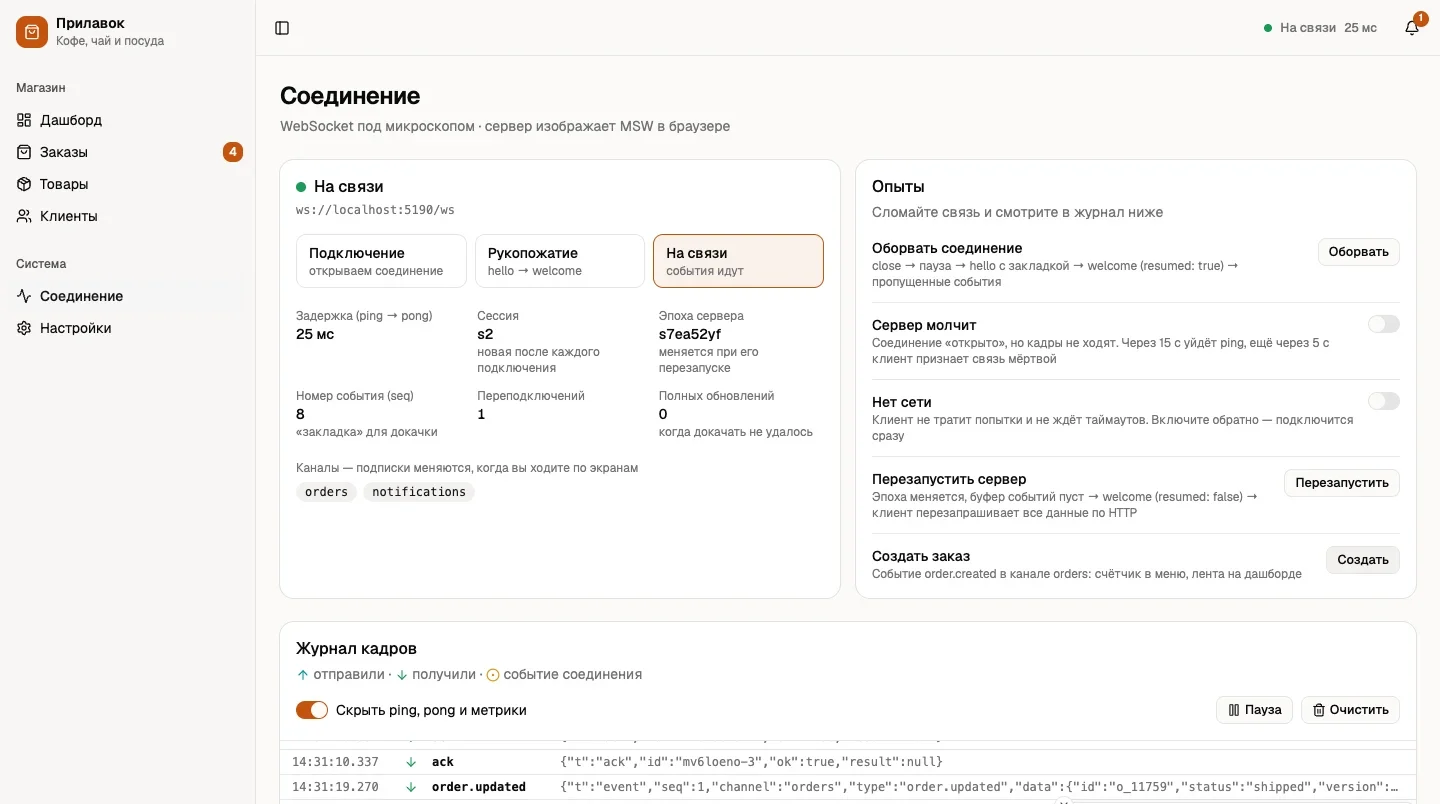Click the orders channel chip
The height and width of the screenshot is (804, 1440).
point(326,492)
